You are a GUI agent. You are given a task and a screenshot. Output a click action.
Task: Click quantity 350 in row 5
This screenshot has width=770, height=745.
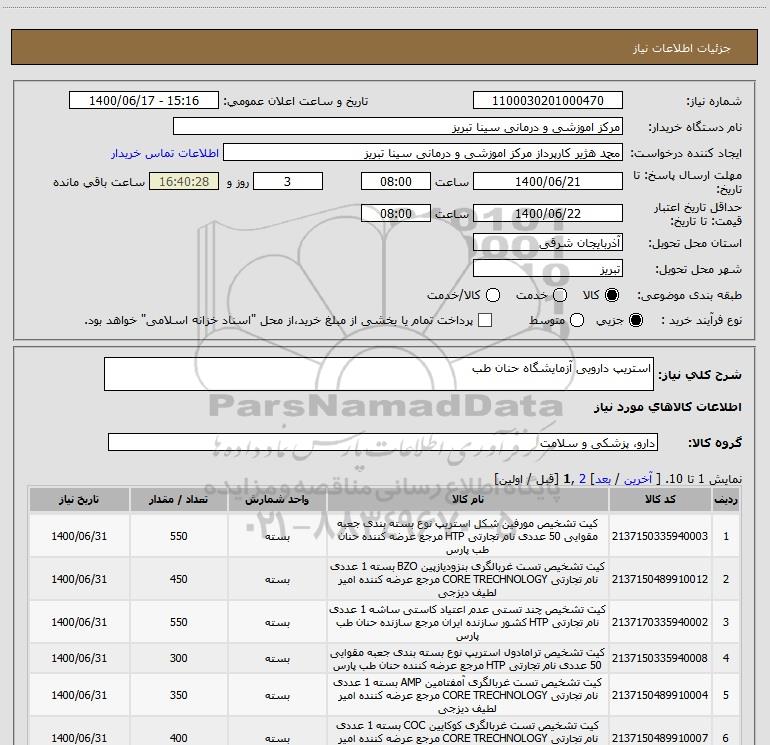coord(178,695)
